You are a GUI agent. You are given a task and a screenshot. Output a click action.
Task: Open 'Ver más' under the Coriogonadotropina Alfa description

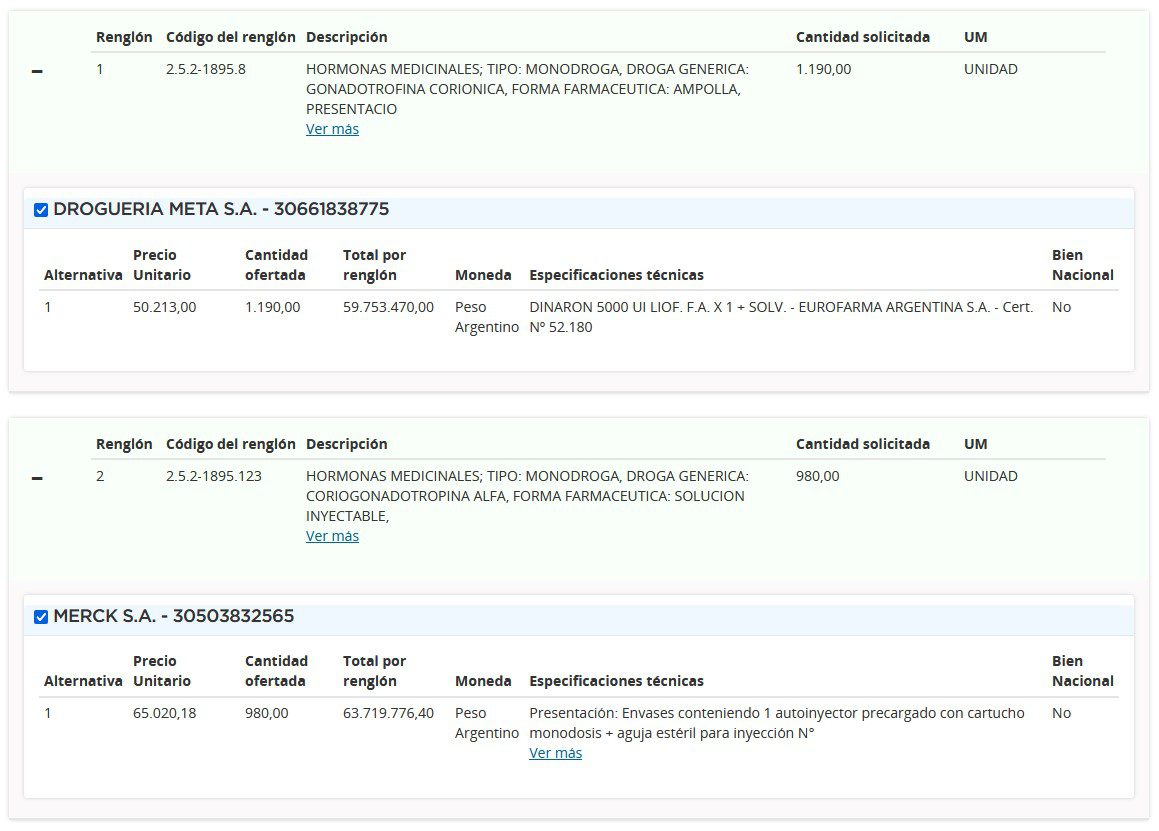click(332, 536)
